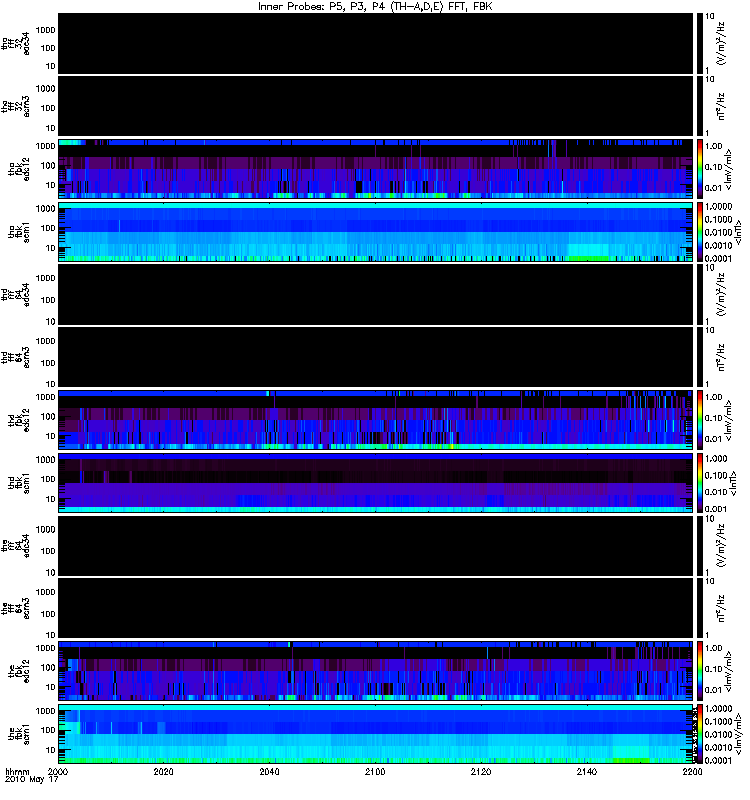Image resolution: width=750 pixels, height=800 pixels.
Task: Select the the fbk scm1 panel label
Action: (x=19, y=734)
